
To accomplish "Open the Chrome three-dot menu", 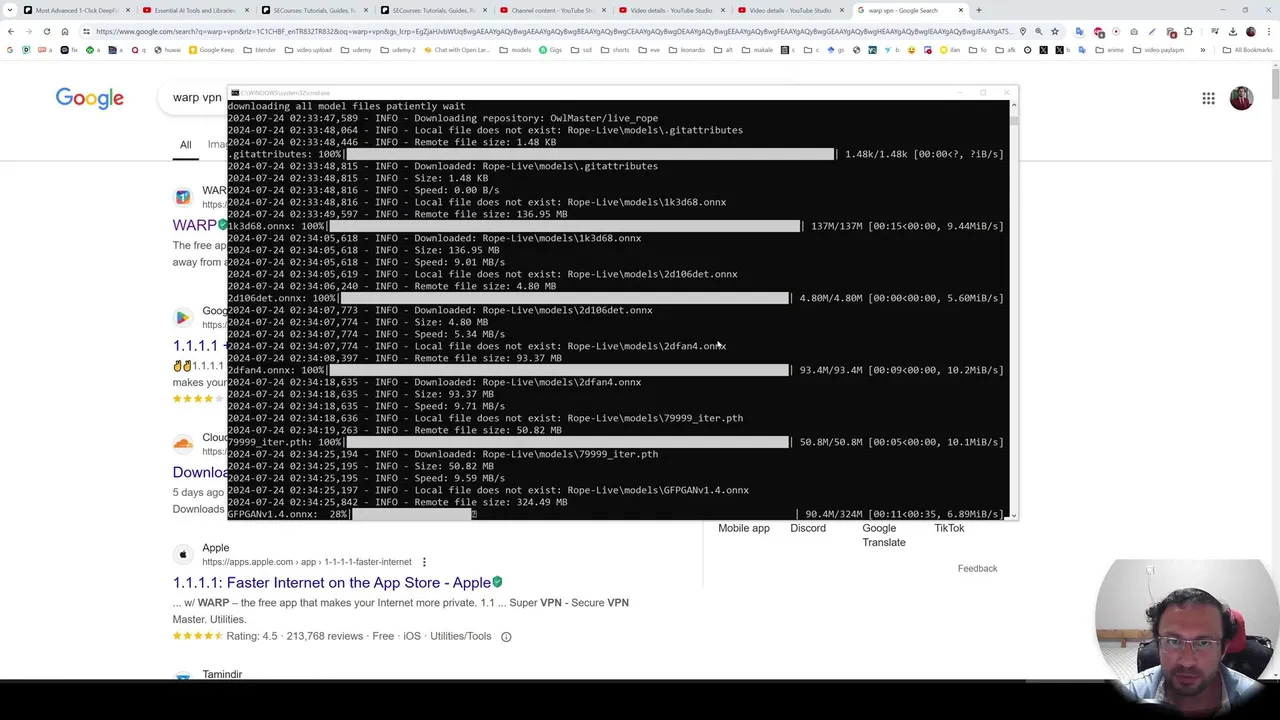I will 1269,31.
